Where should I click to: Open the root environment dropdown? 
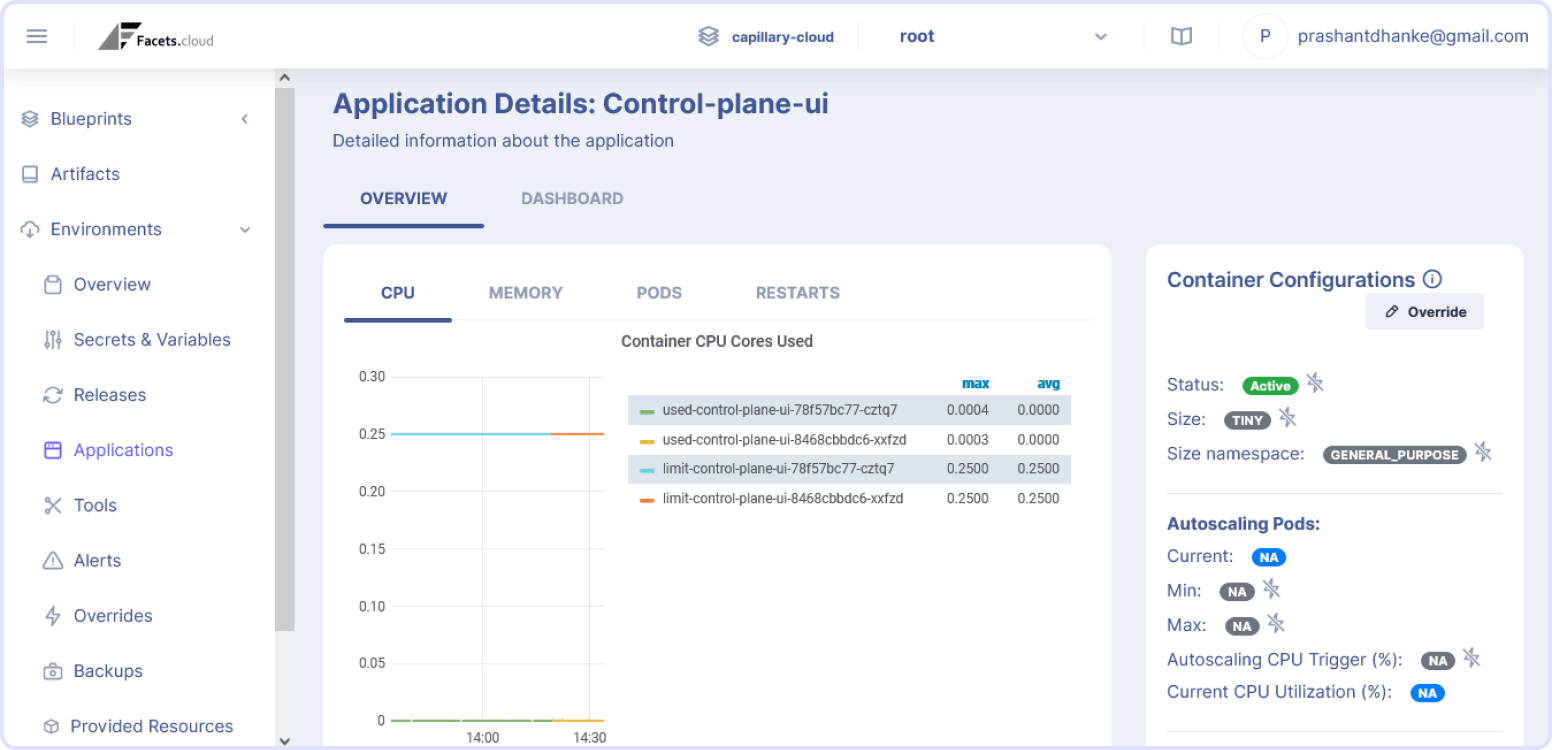click(1003, 37)
